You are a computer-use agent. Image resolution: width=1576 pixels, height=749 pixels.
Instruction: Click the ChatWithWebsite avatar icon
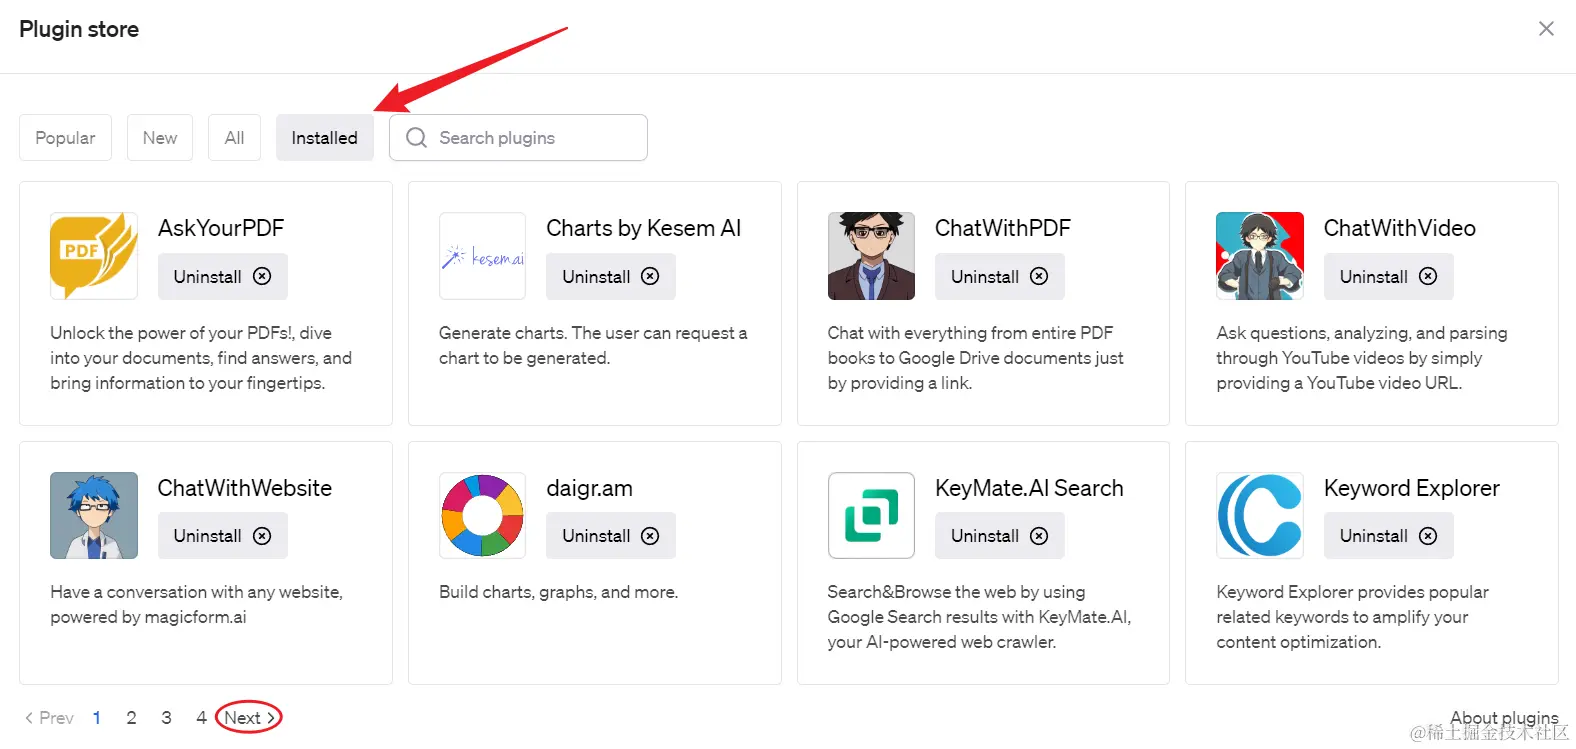pos(94,515)
